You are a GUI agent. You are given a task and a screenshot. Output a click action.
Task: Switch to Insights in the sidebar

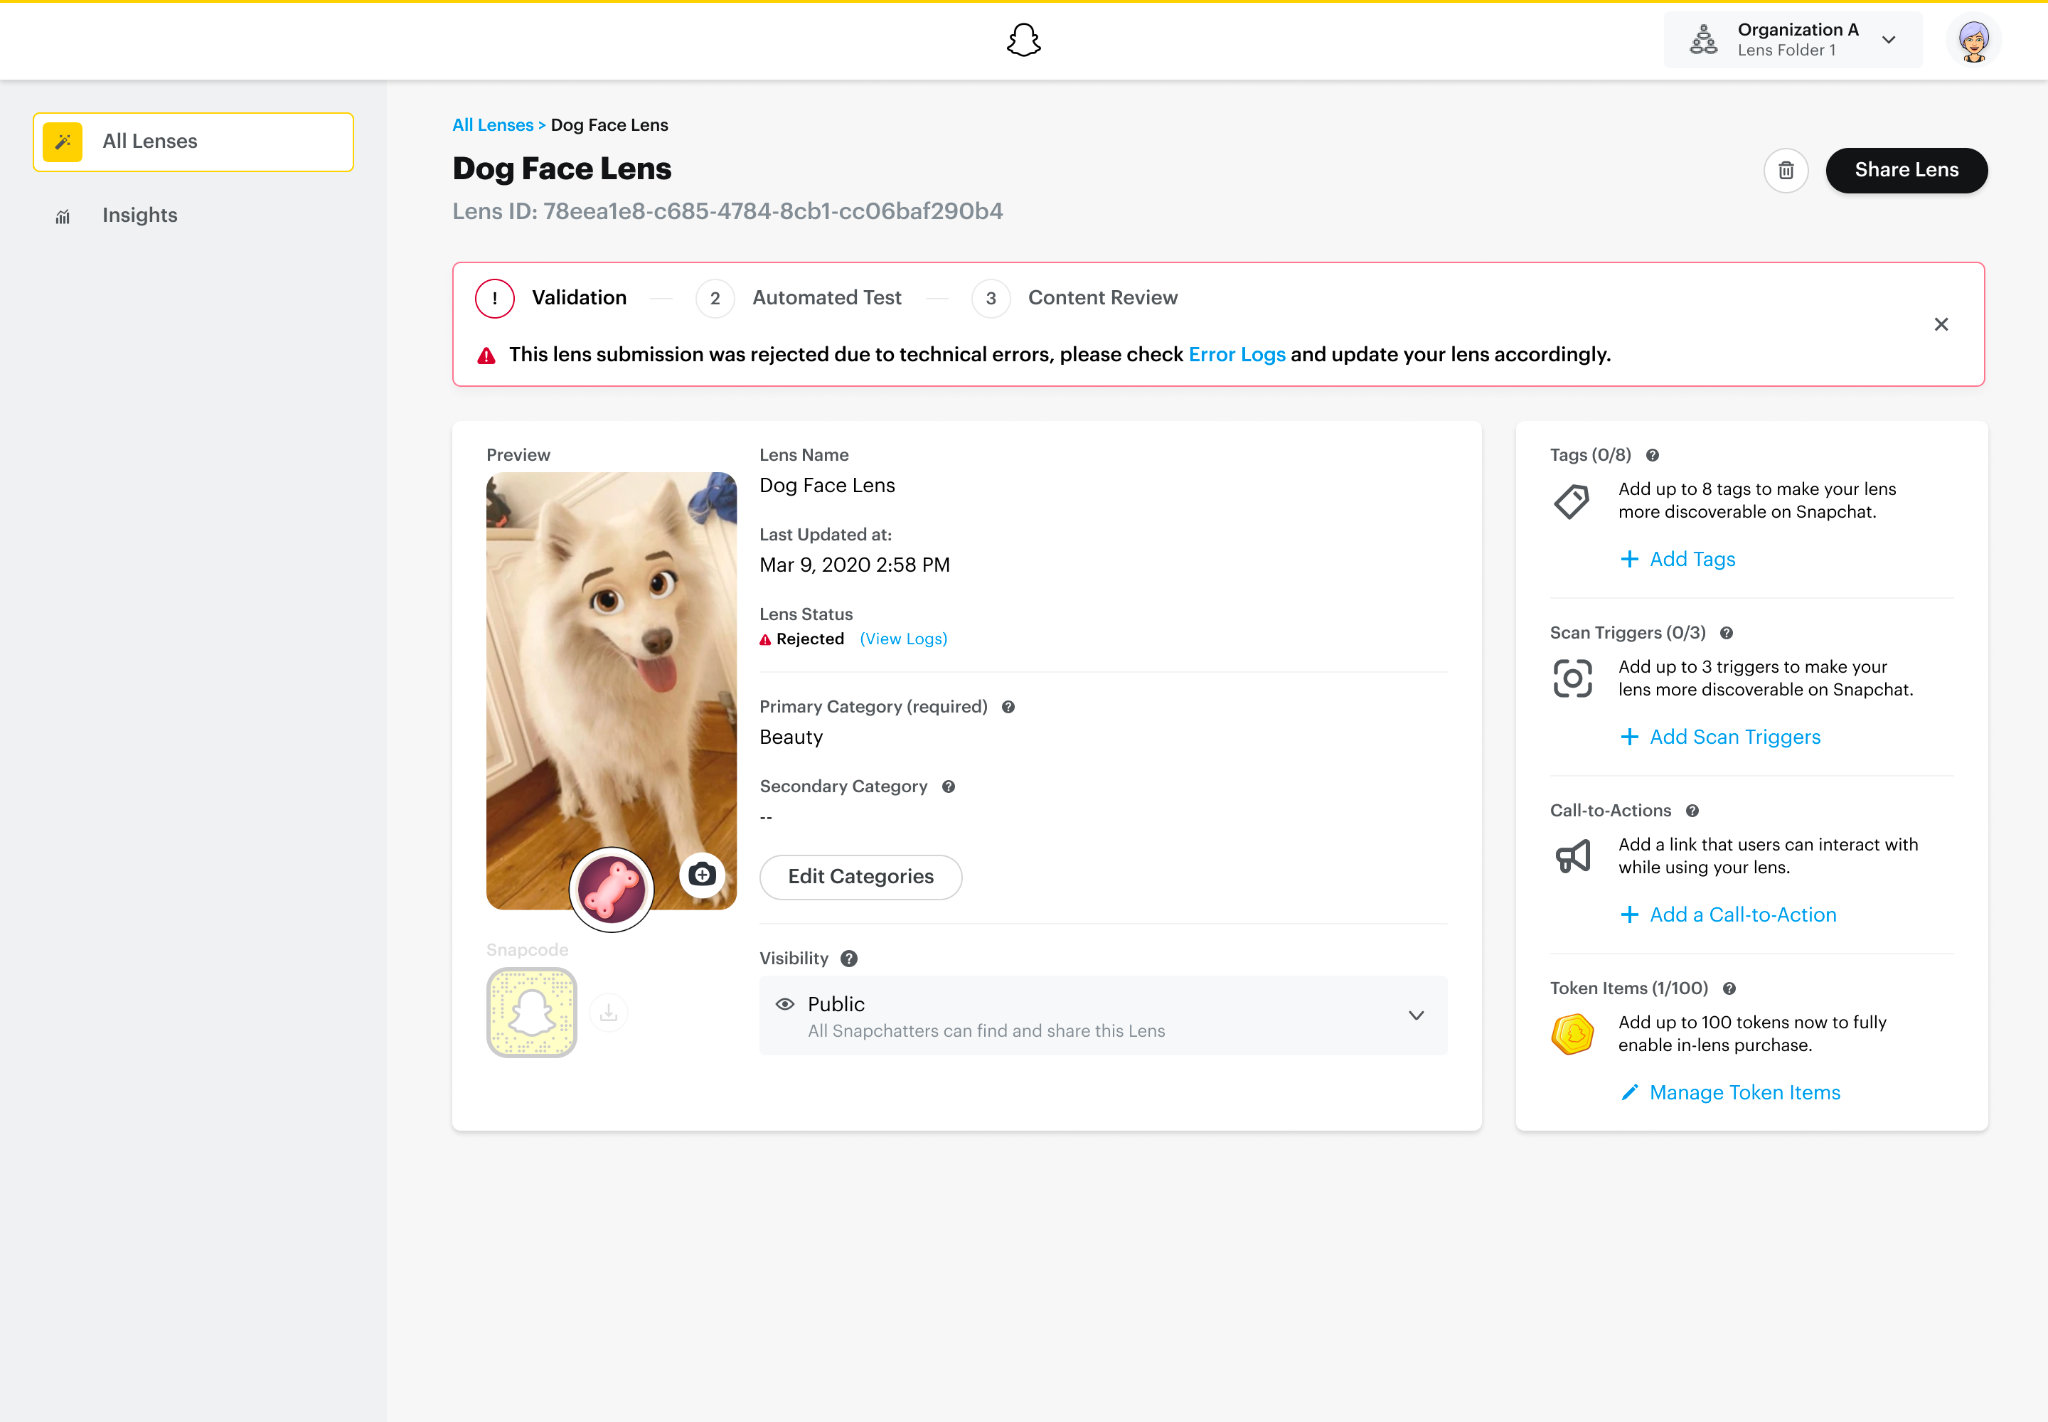[139, 215]
